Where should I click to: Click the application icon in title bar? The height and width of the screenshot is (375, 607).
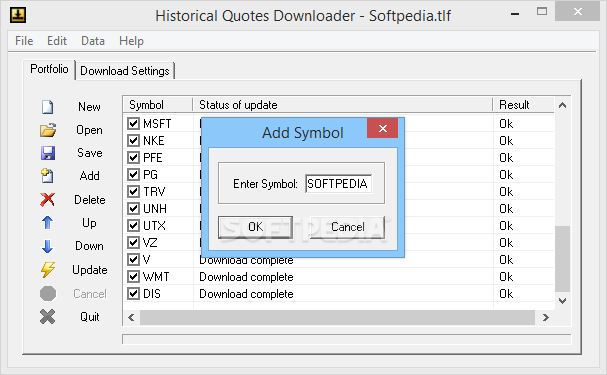tap(18, 15)
